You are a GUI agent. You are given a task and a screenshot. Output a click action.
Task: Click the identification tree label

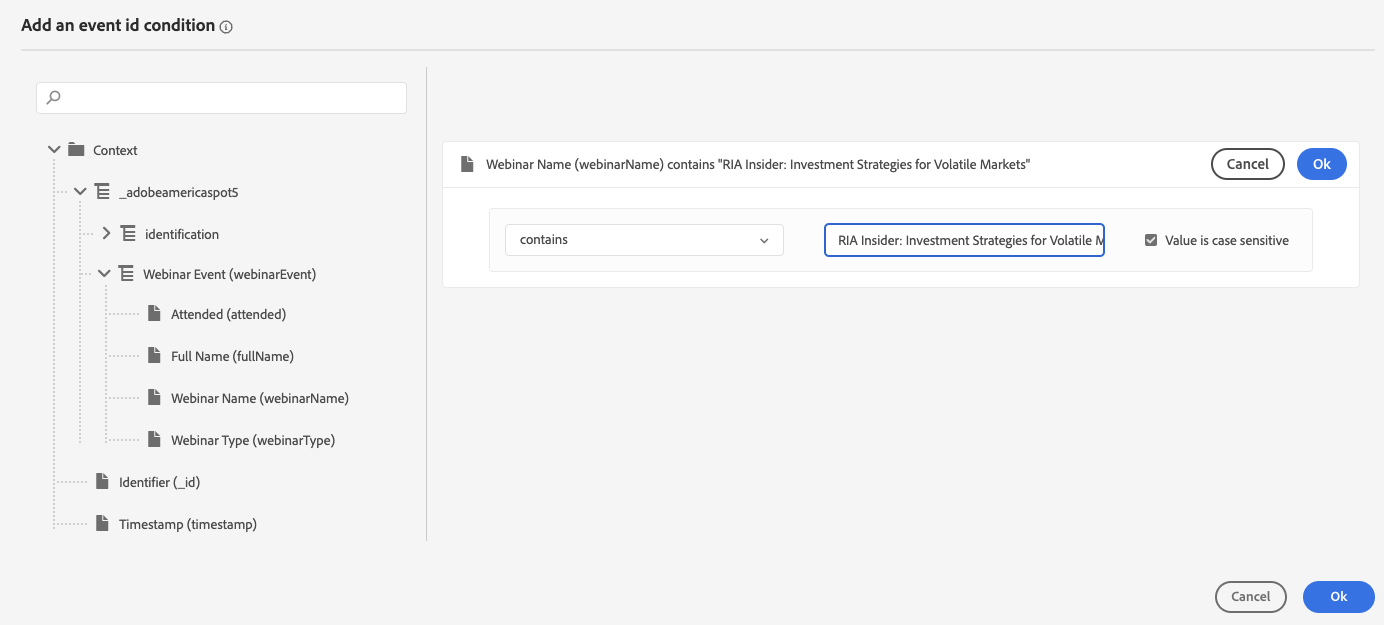[182, 234]
